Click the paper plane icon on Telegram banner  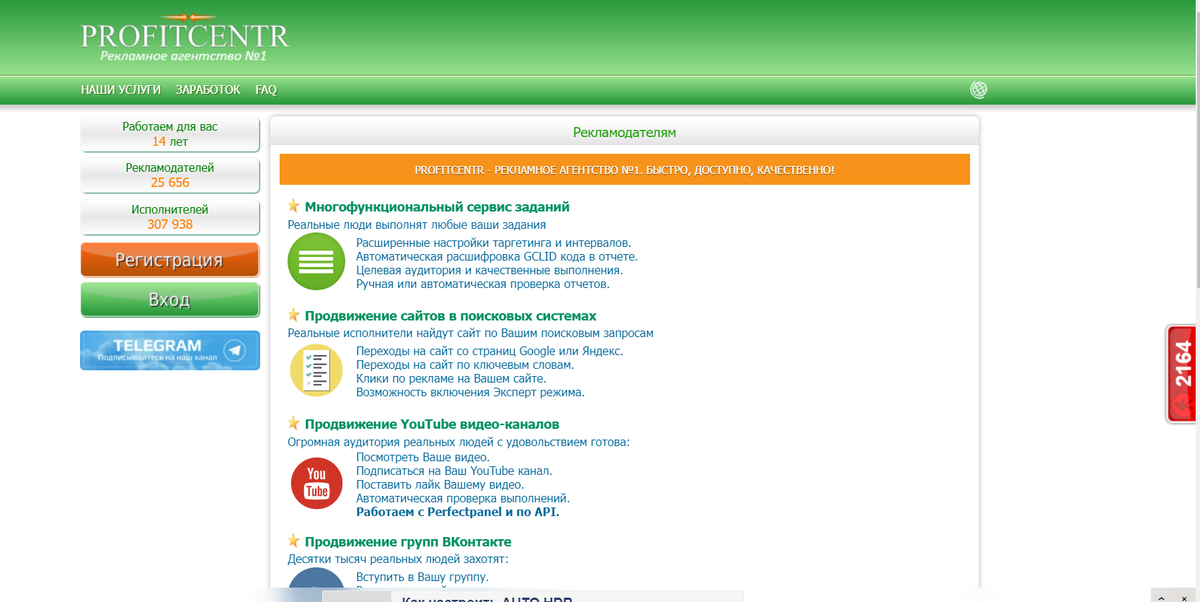234,350
